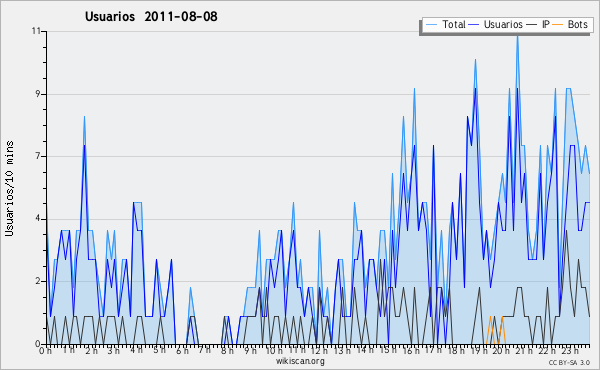
Task: Select the 'Total' legend entry
Action: point(453,24)
